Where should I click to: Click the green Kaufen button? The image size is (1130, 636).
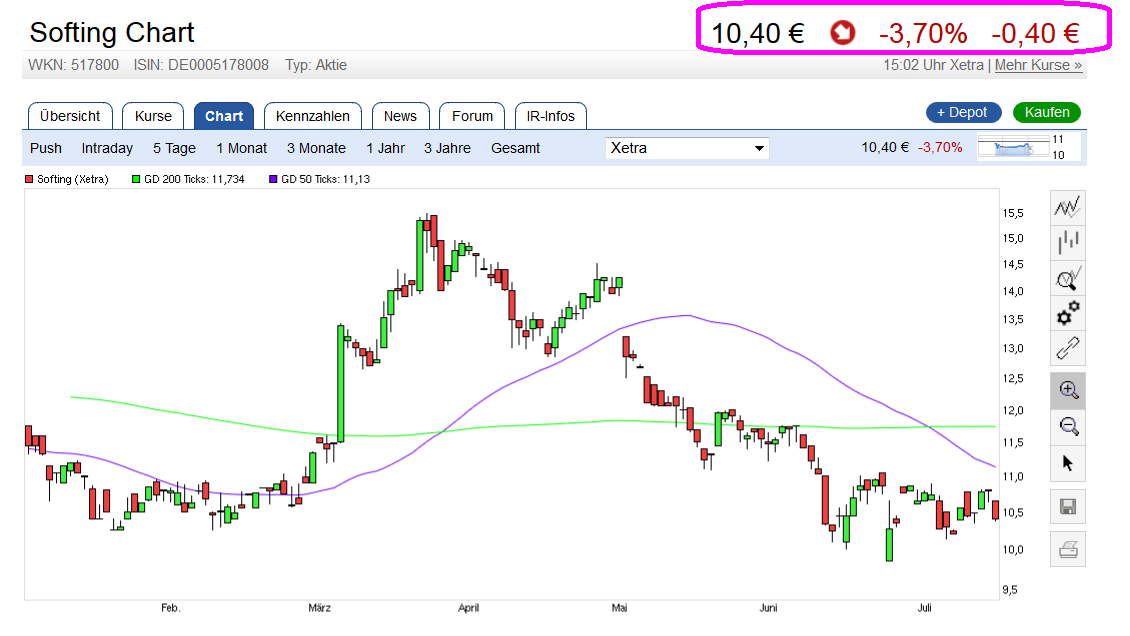pos(1047,112)
